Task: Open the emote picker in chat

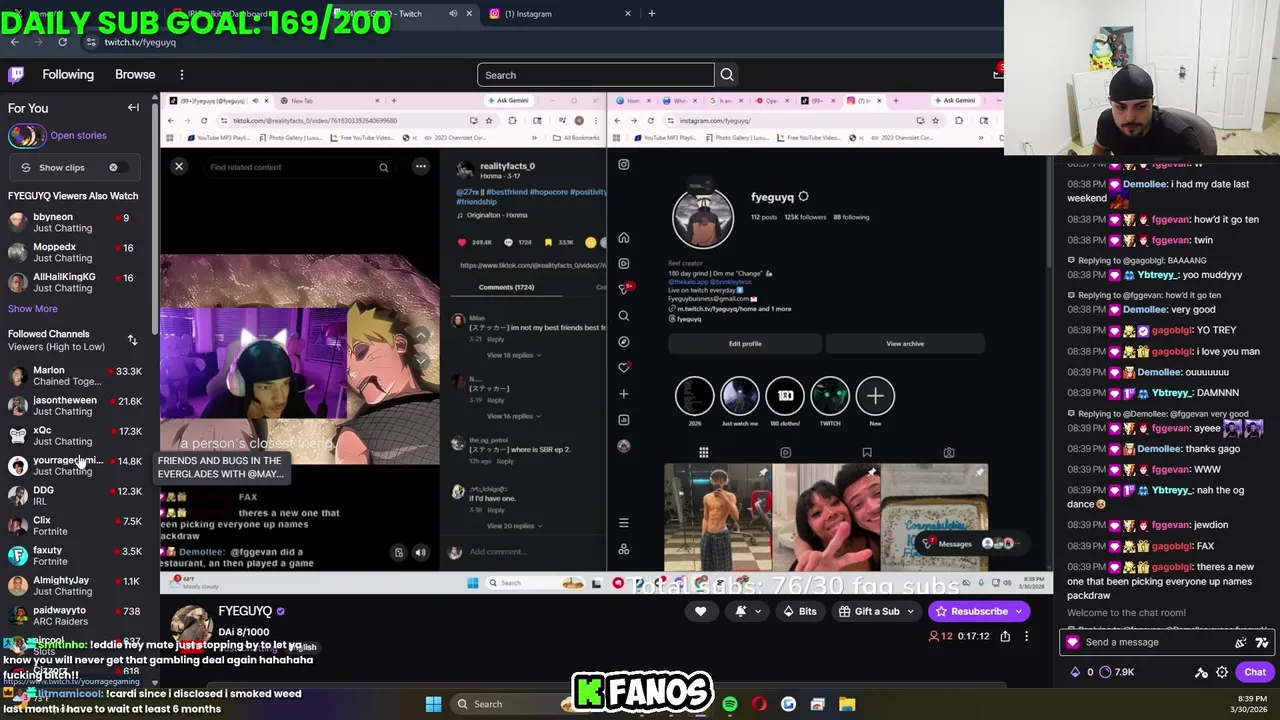Action: (1262, 642)
